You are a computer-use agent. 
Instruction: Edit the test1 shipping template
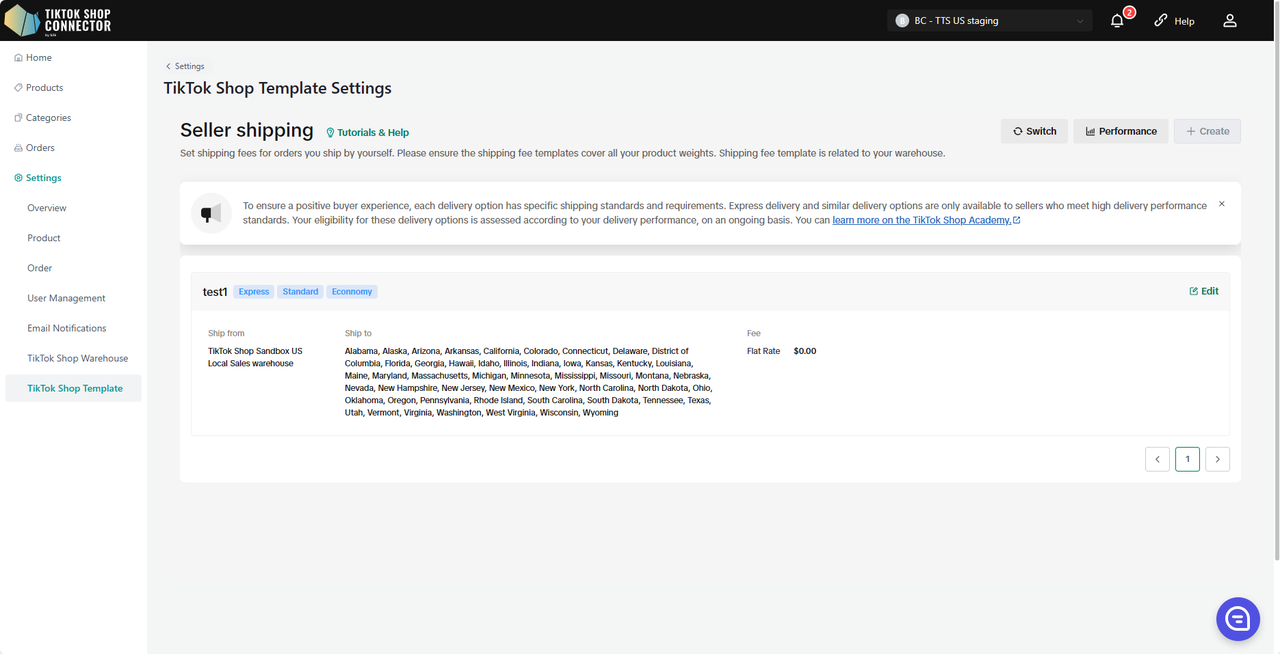click(x=1204, y=291)
